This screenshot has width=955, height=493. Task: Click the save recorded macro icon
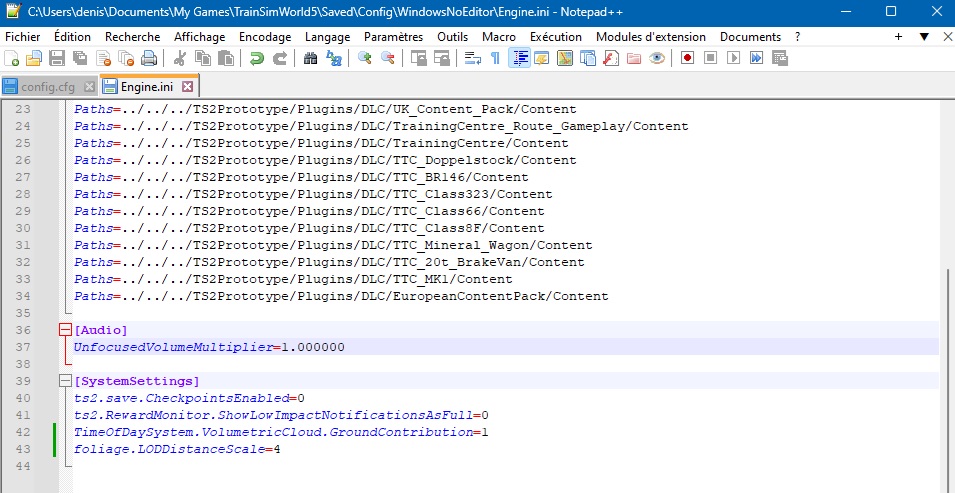[x=780, y=59]
